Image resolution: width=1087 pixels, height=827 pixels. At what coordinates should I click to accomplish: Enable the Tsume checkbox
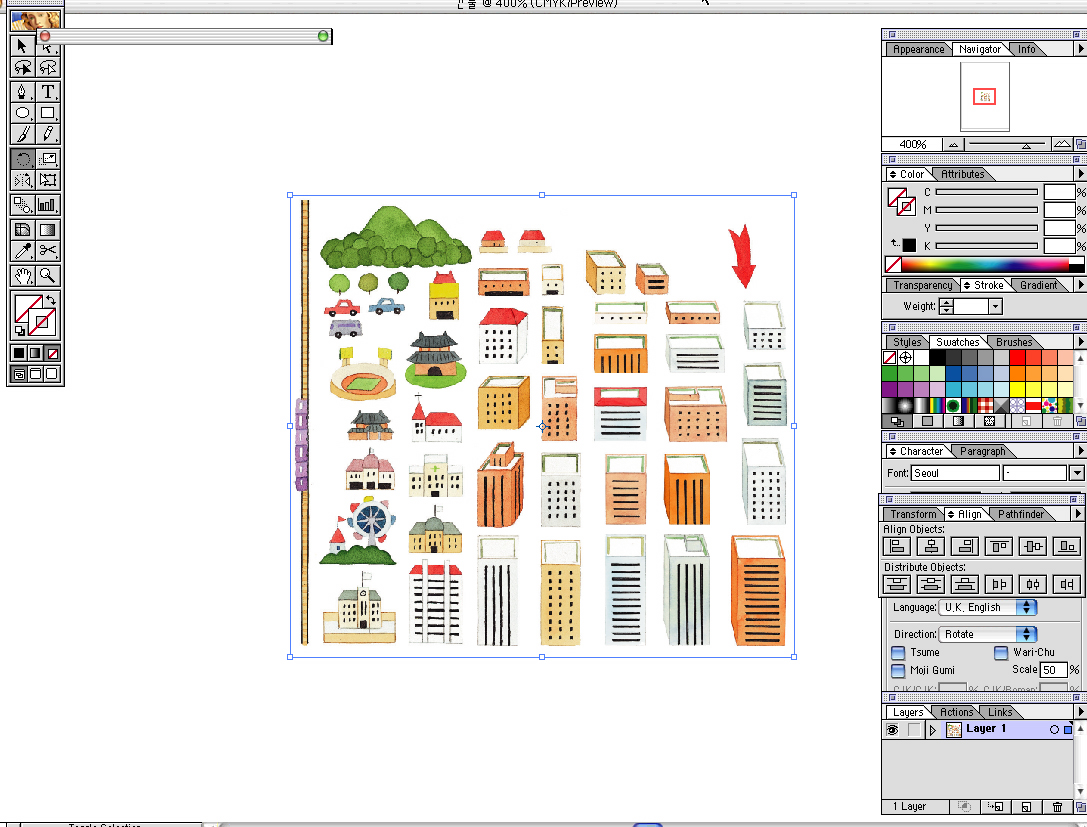point(898,653)
